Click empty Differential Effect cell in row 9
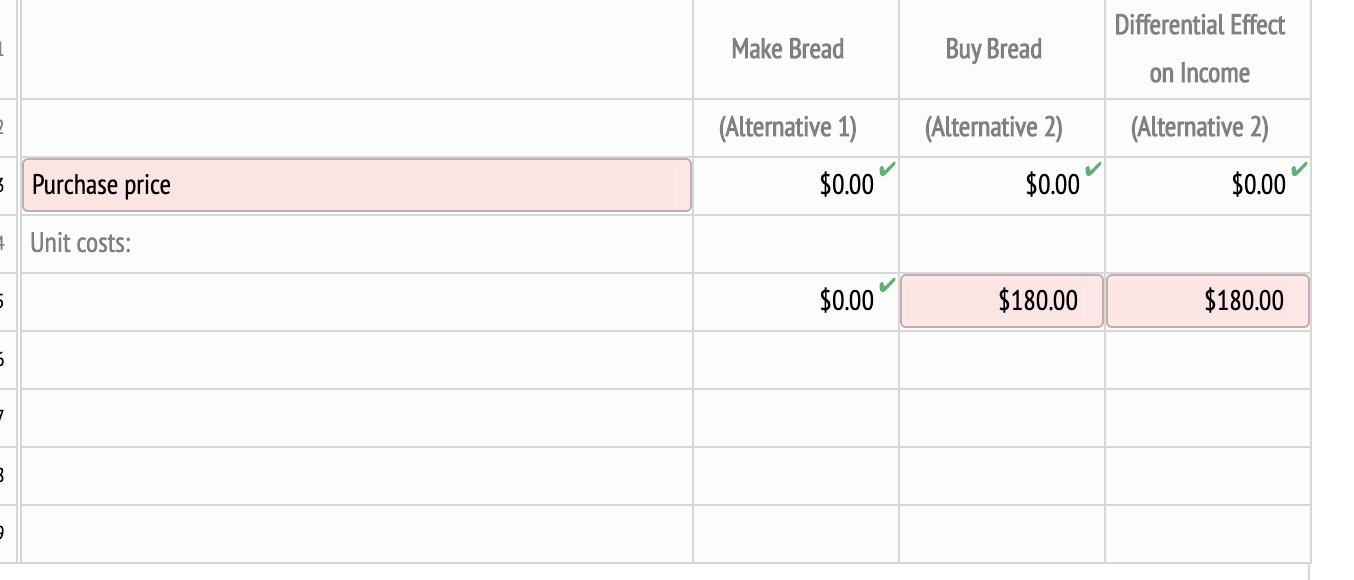The width and height of the screenshot is (1354, 580). click(1207, 535)
